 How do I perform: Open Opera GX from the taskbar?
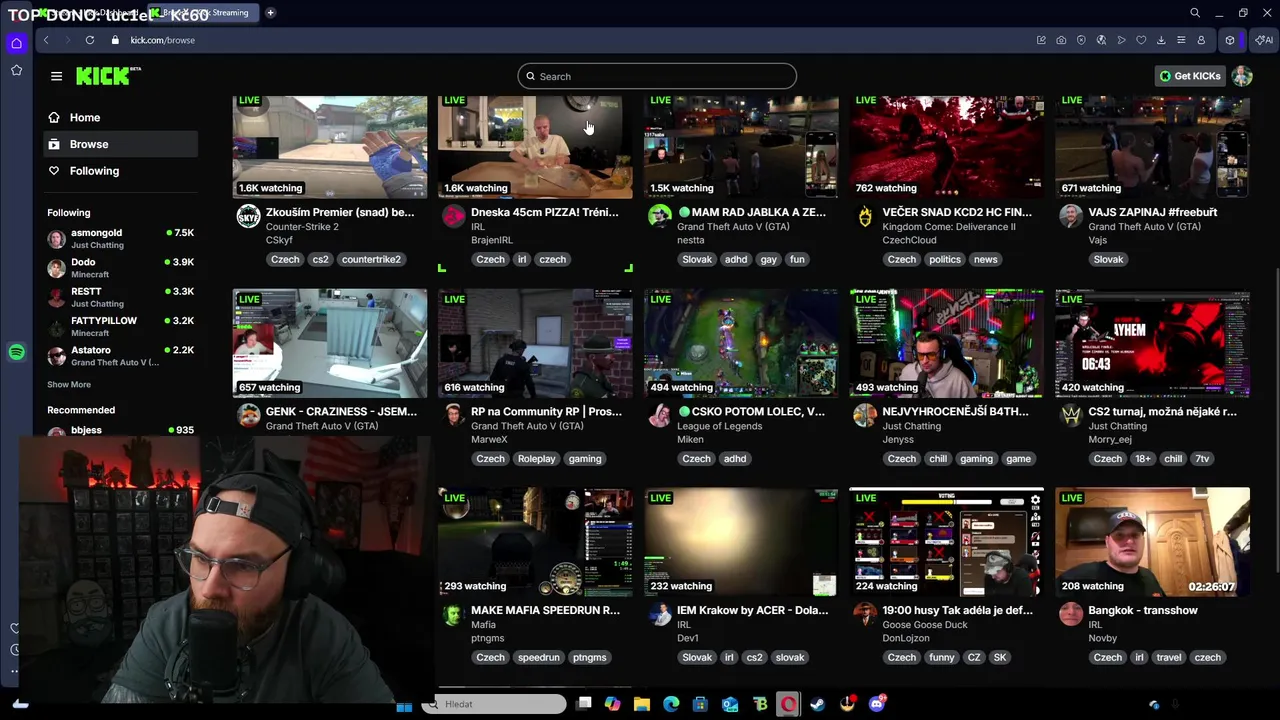click(x=789, y=704)
